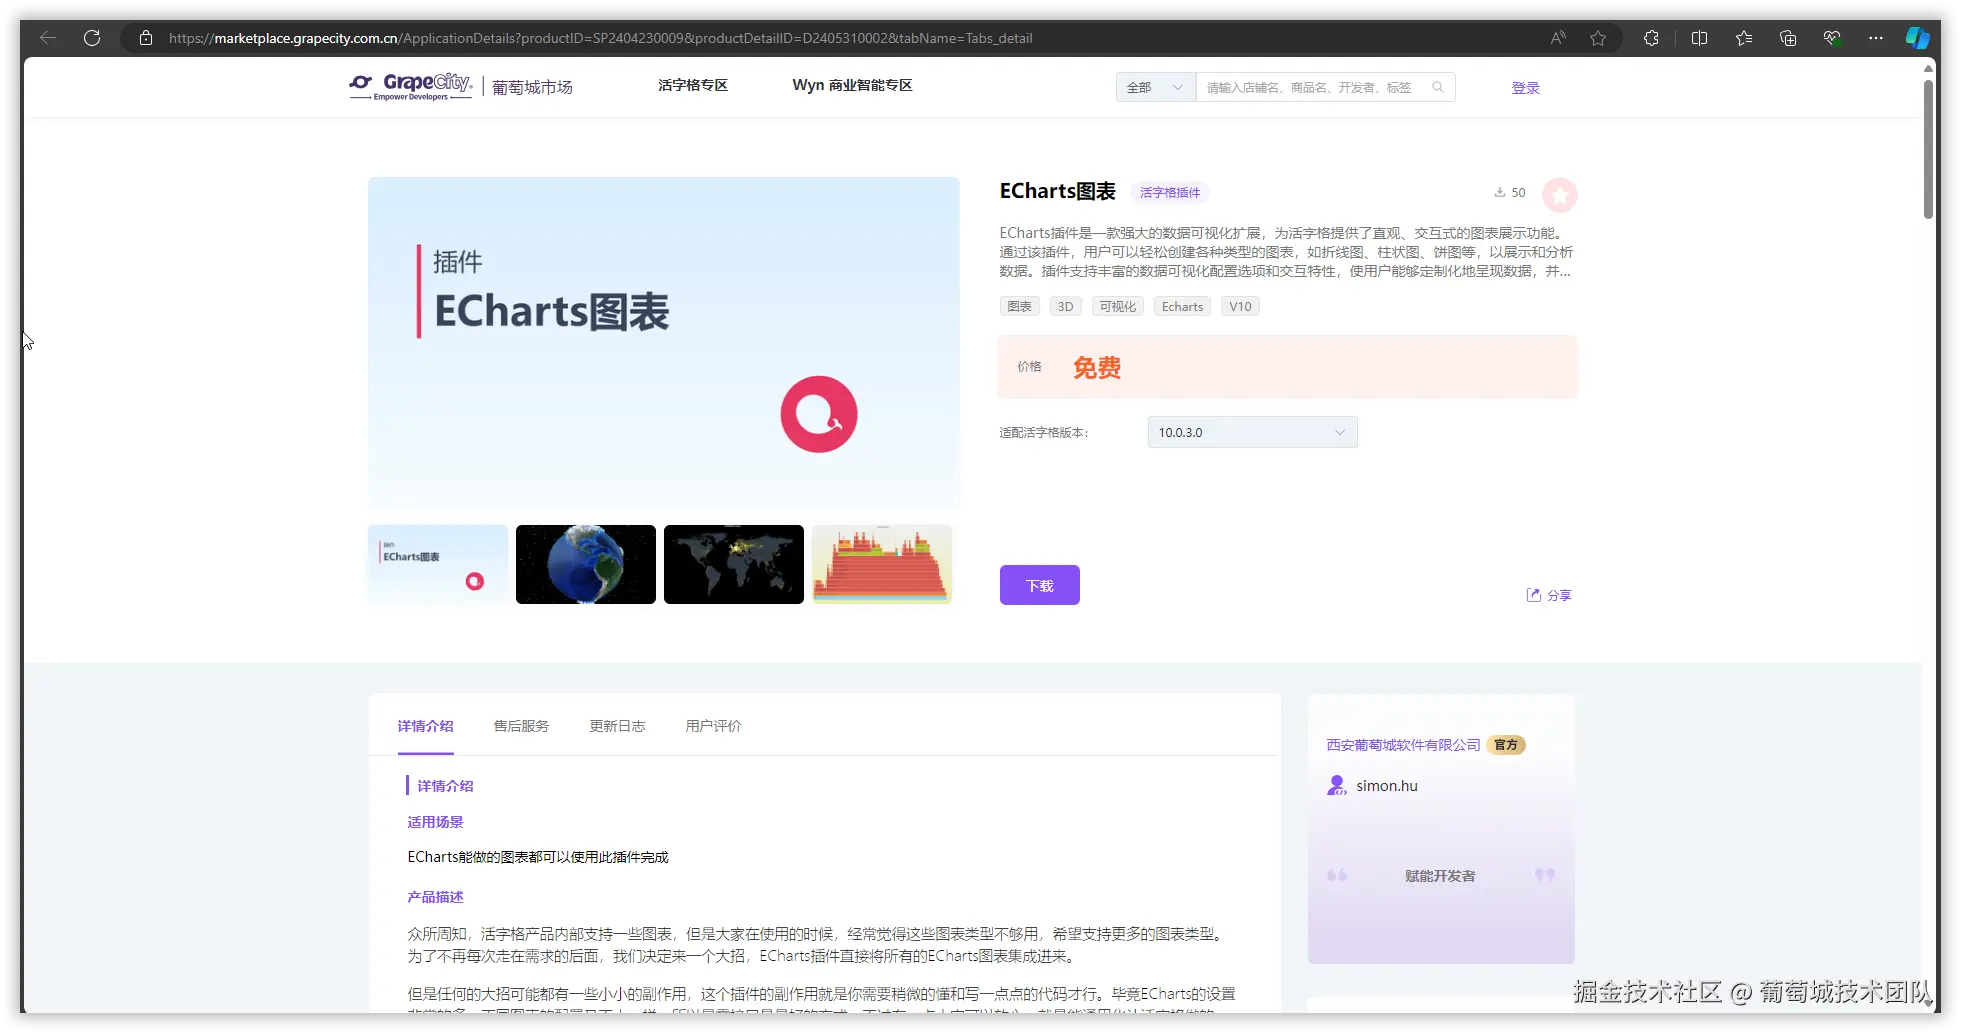Click the 免费 price text
1961x1033 pixels.
(x=1097, y=368)
